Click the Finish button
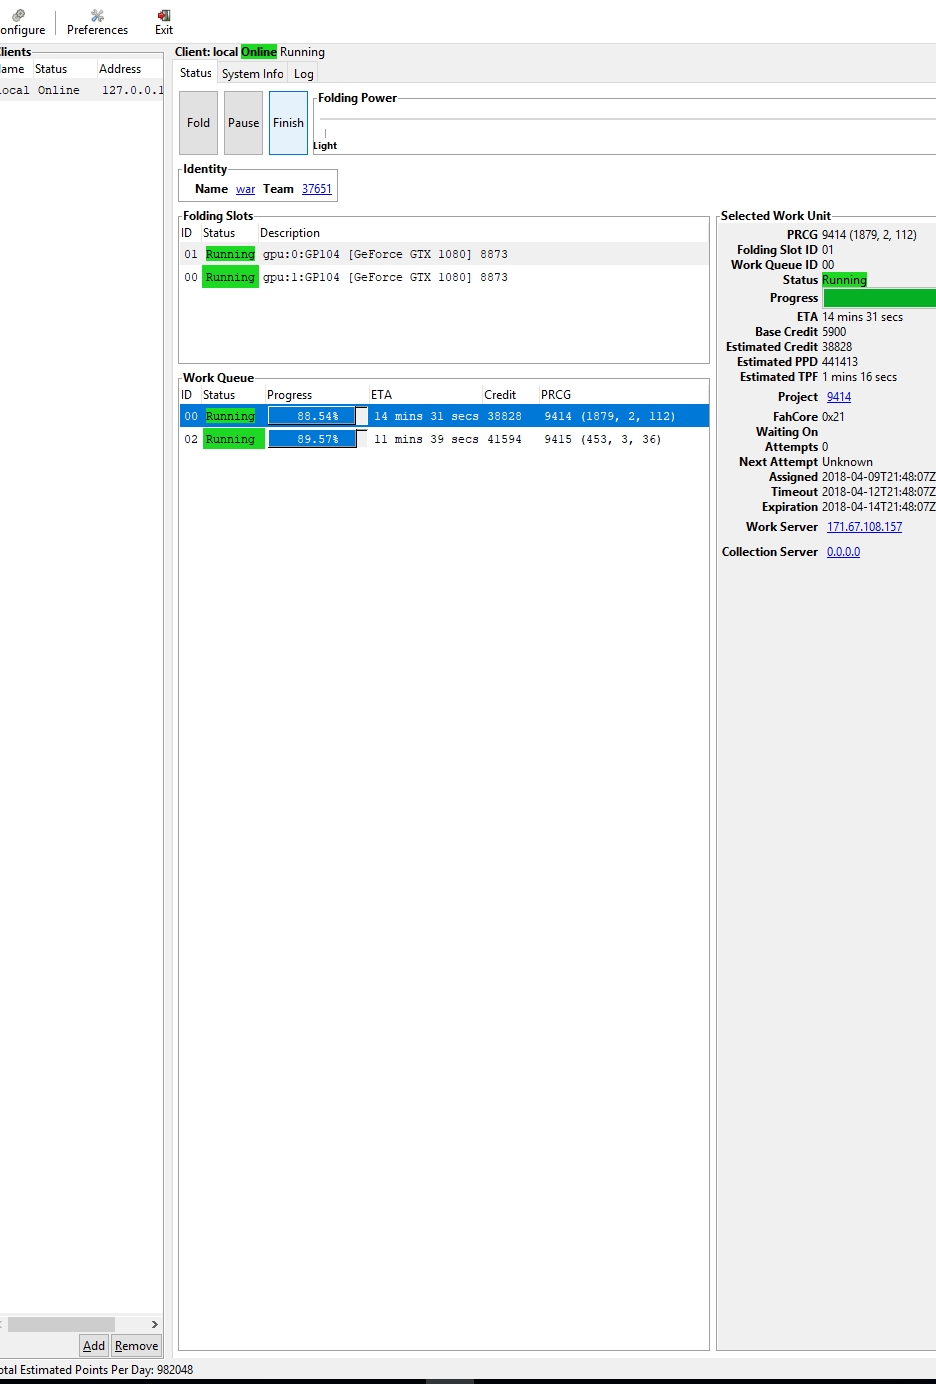This screenshot has height=1384, width=936. (x=288, y=123)
